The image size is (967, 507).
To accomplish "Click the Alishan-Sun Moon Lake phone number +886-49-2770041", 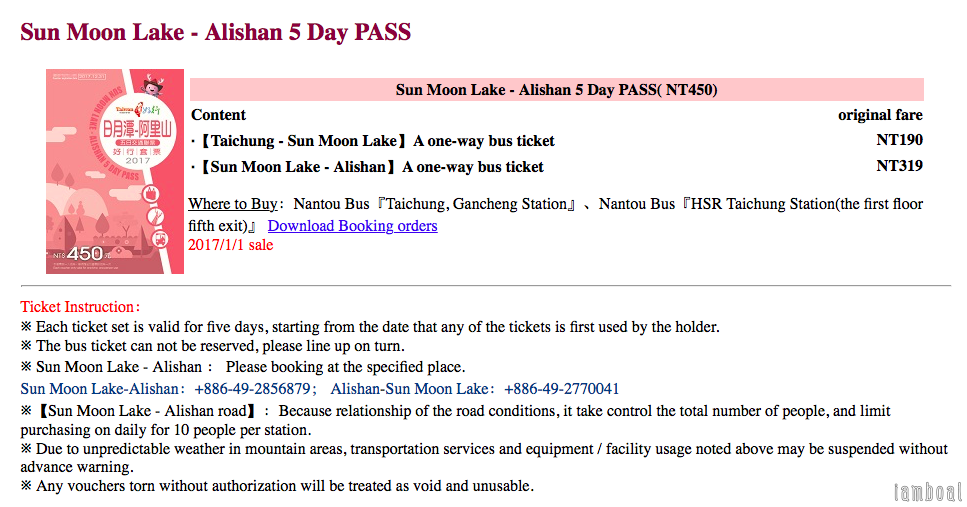I will tap(561, 389).
